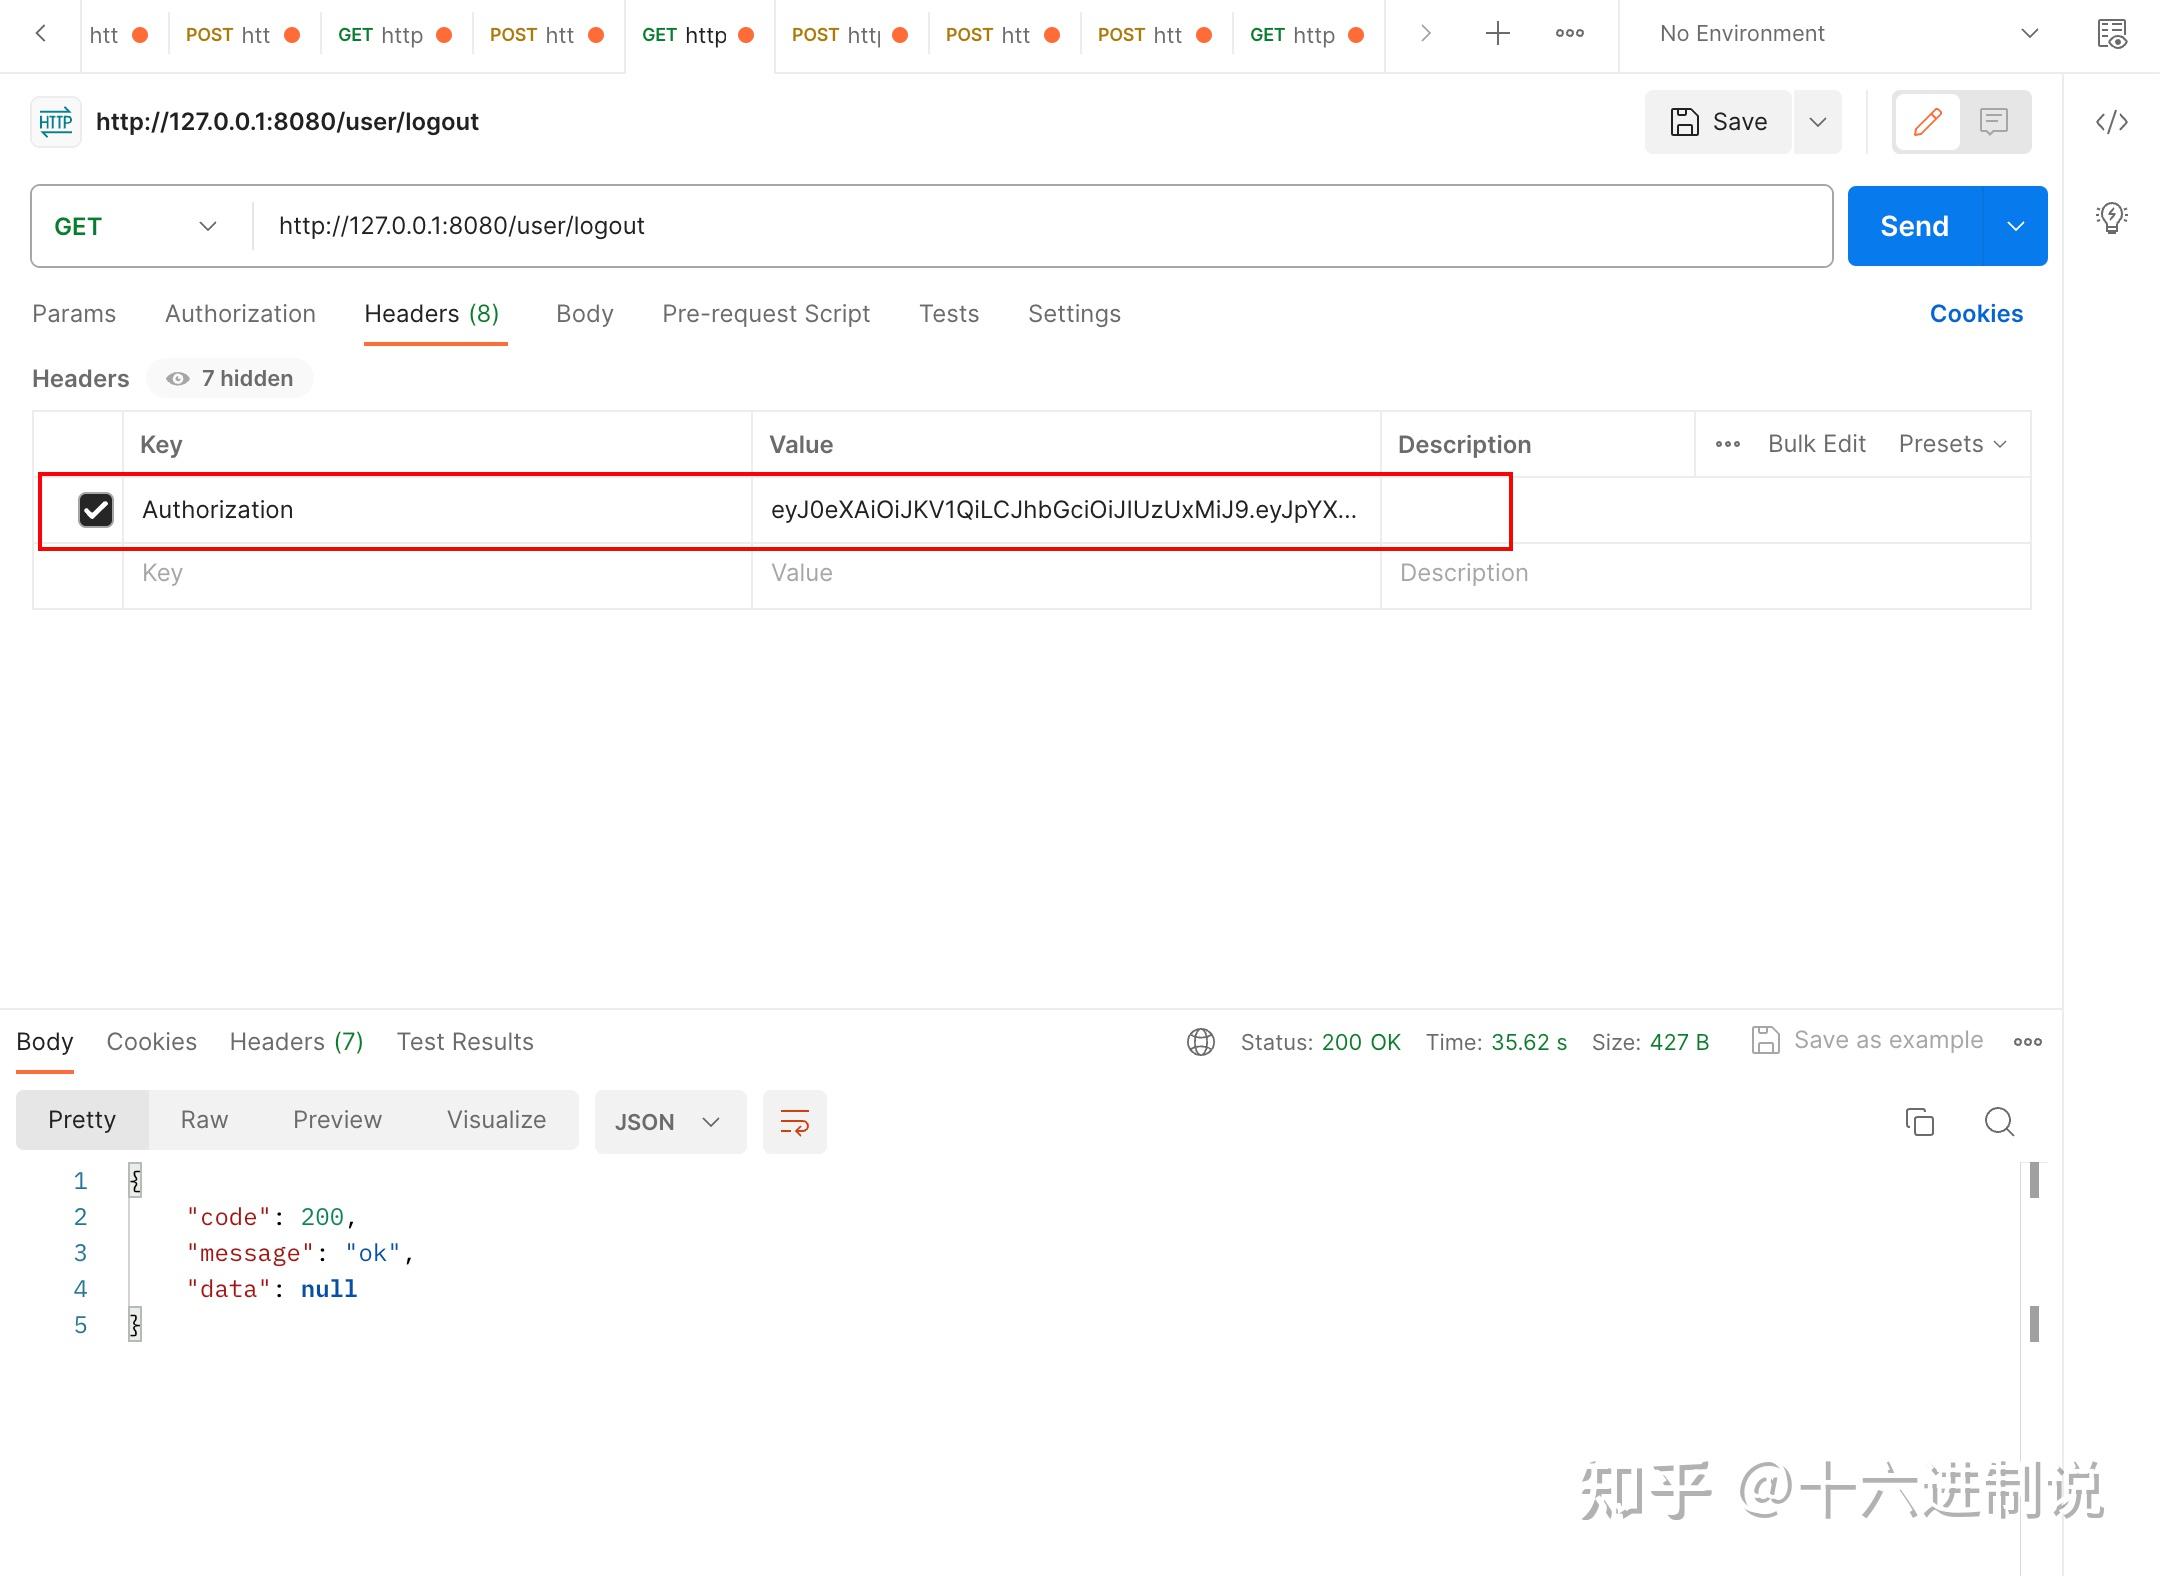Viewport: 2160px width, 1576px height.
Task: Copy the response body
Action: (x=1918, y=1121)
